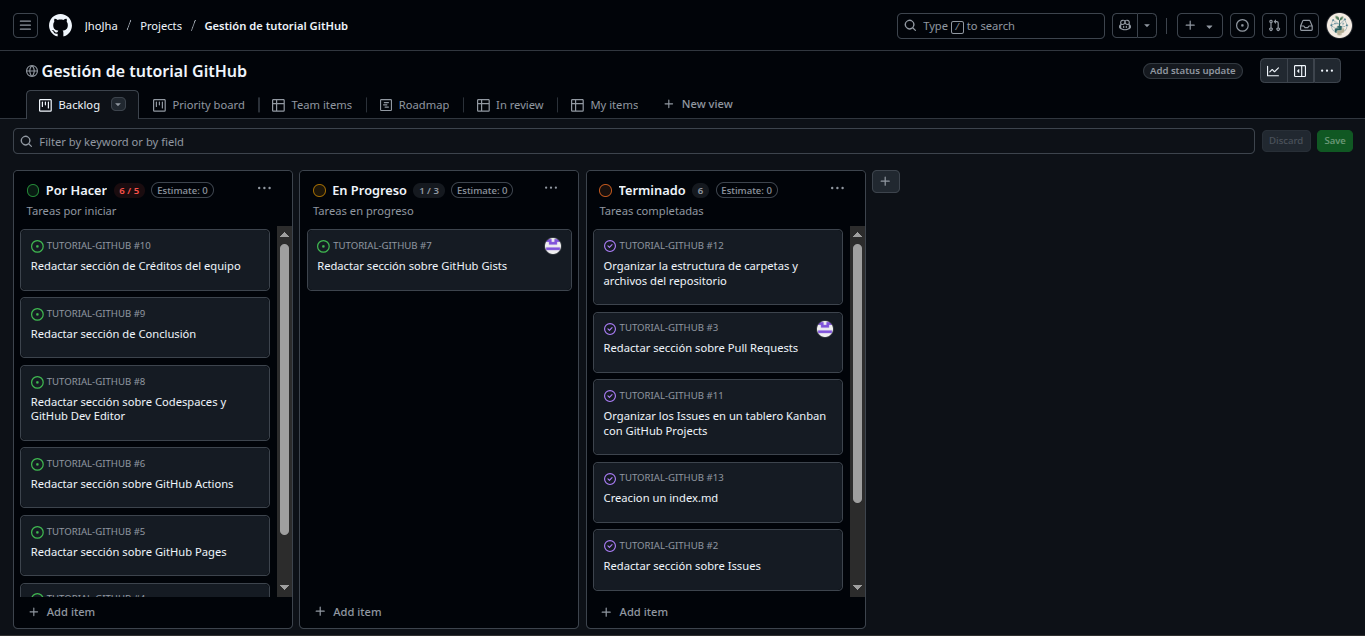The width and height of the screenshot is (1365, 636).
Task: Open the Issues icon in header
Action: 1243,26
